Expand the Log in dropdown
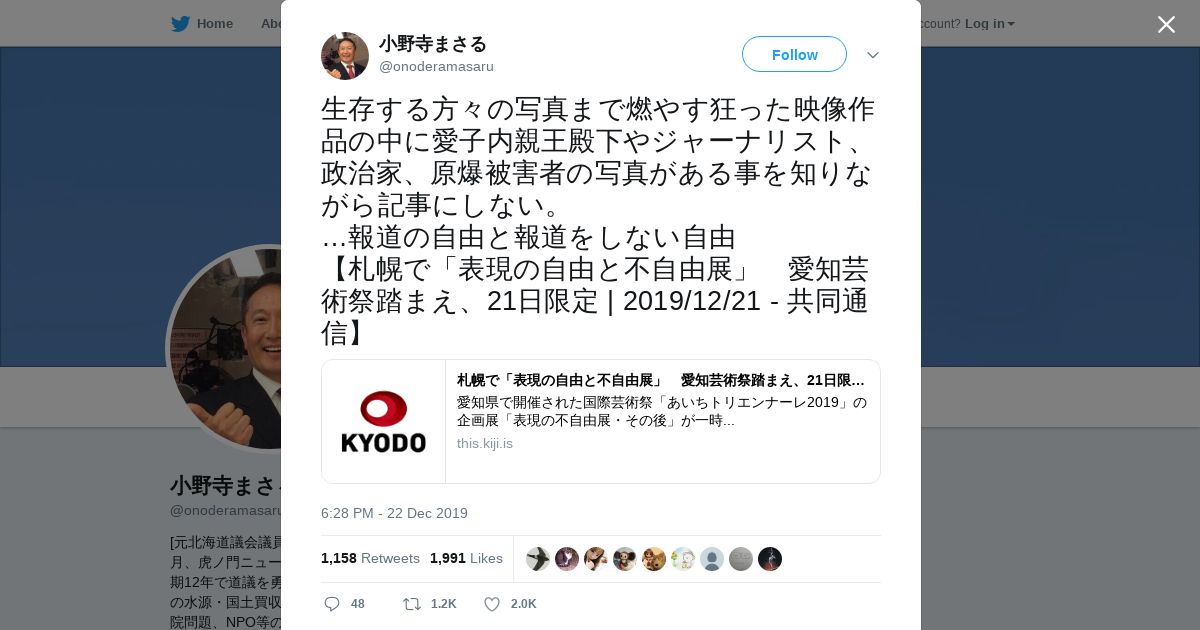Screen dimensions: 1200x630 989,23
